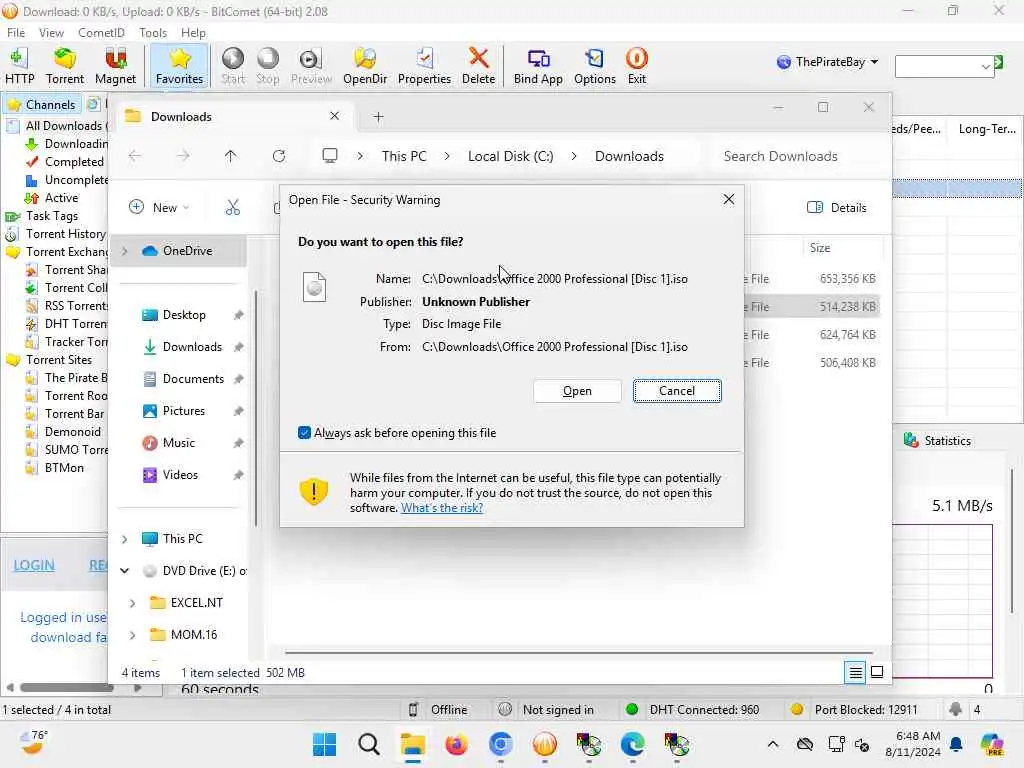The width and height of the screenshot is (1024, 768).
Task: Click the Cut scissors icon in Explorer
Action: (232, 208)
